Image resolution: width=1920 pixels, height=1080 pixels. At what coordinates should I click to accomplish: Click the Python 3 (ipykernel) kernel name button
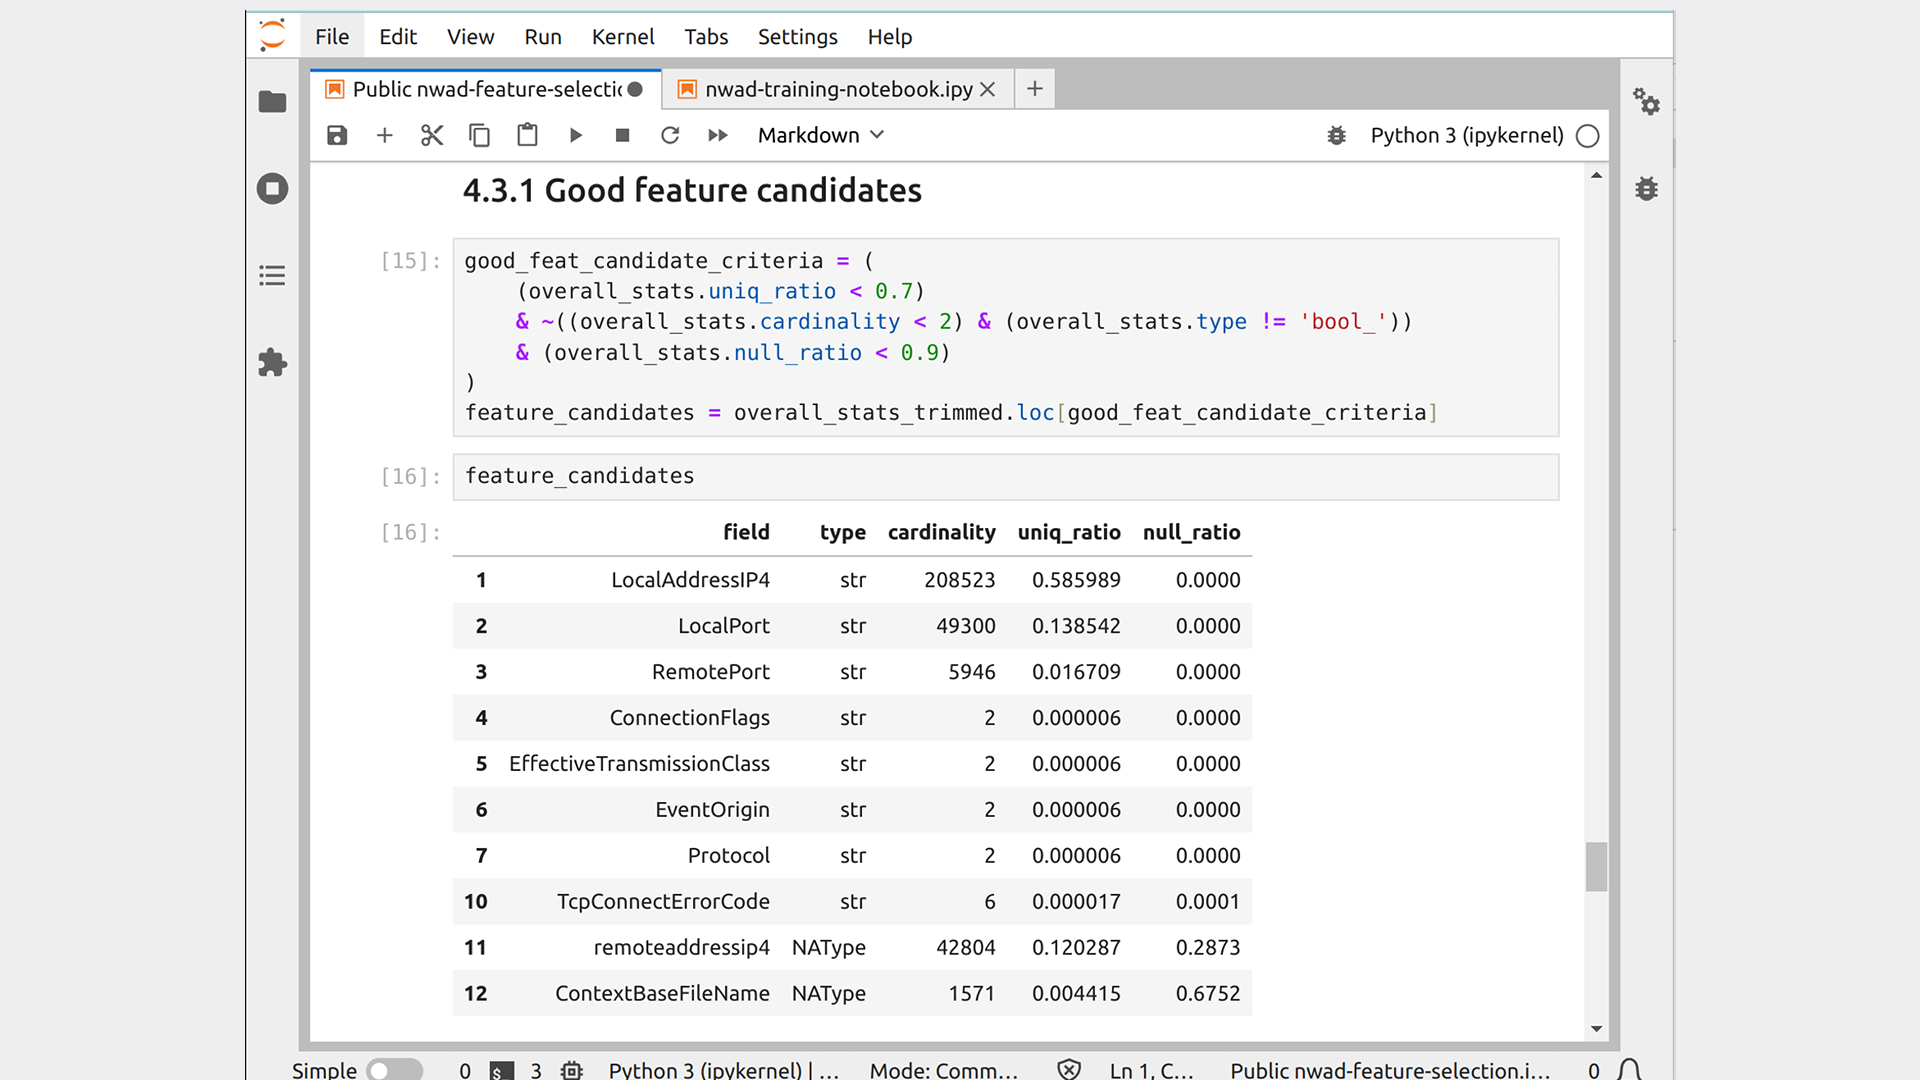(1466, 135)
